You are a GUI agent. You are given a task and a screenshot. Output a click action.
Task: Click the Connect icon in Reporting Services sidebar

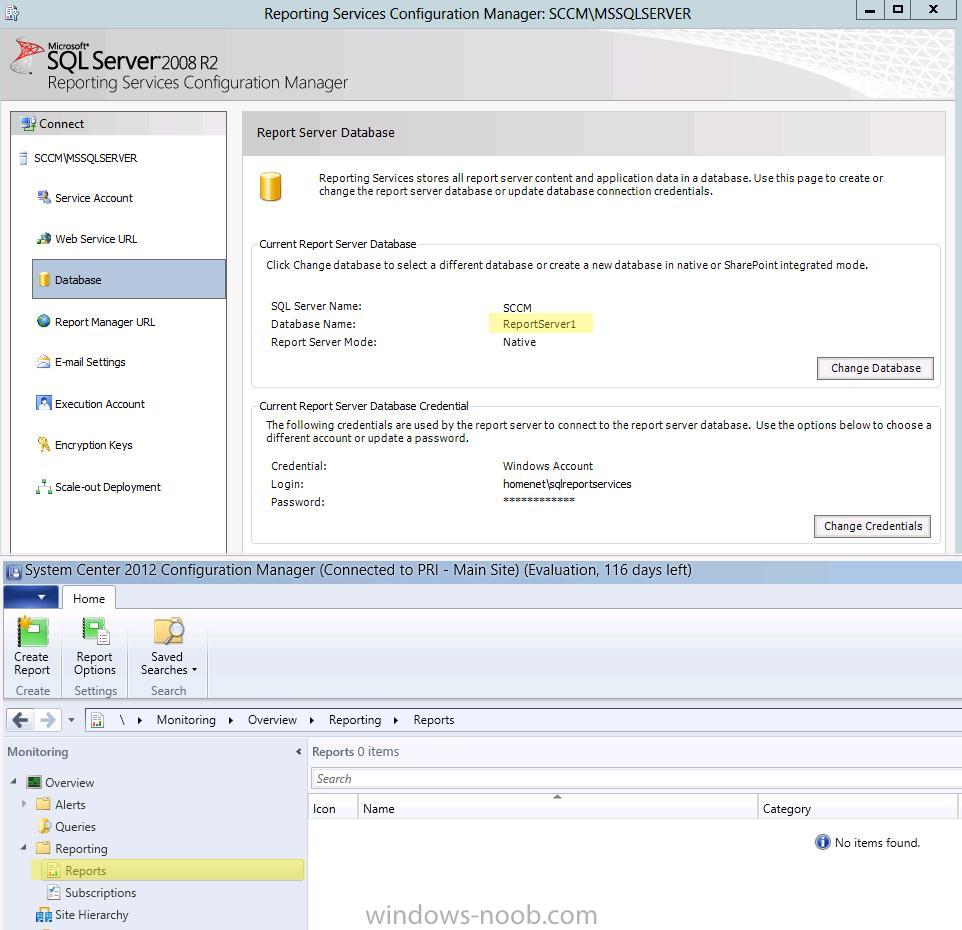(x=28, y=123)
